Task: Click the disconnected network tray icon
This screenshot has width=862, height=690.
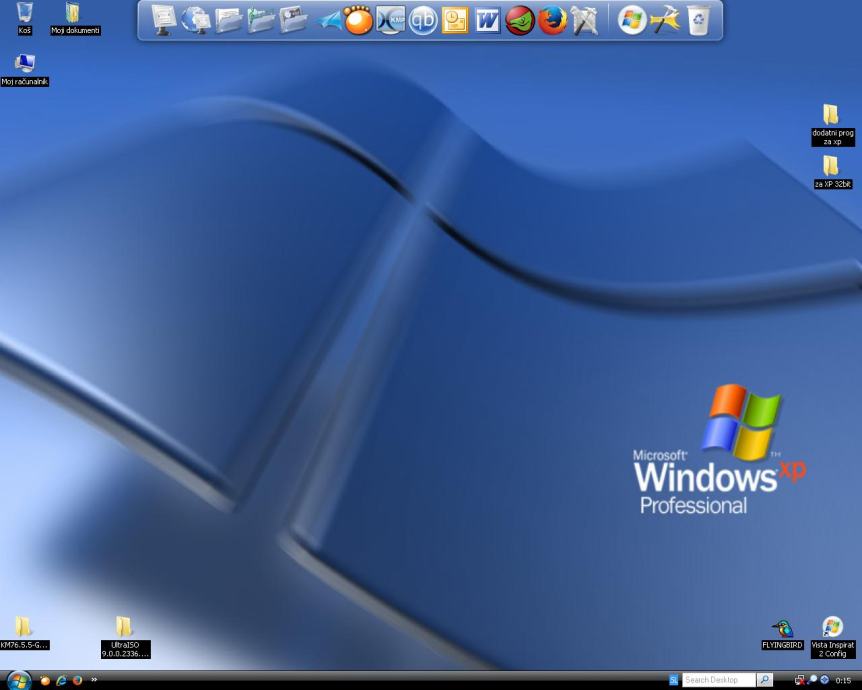Action: (x=800, y=680)
